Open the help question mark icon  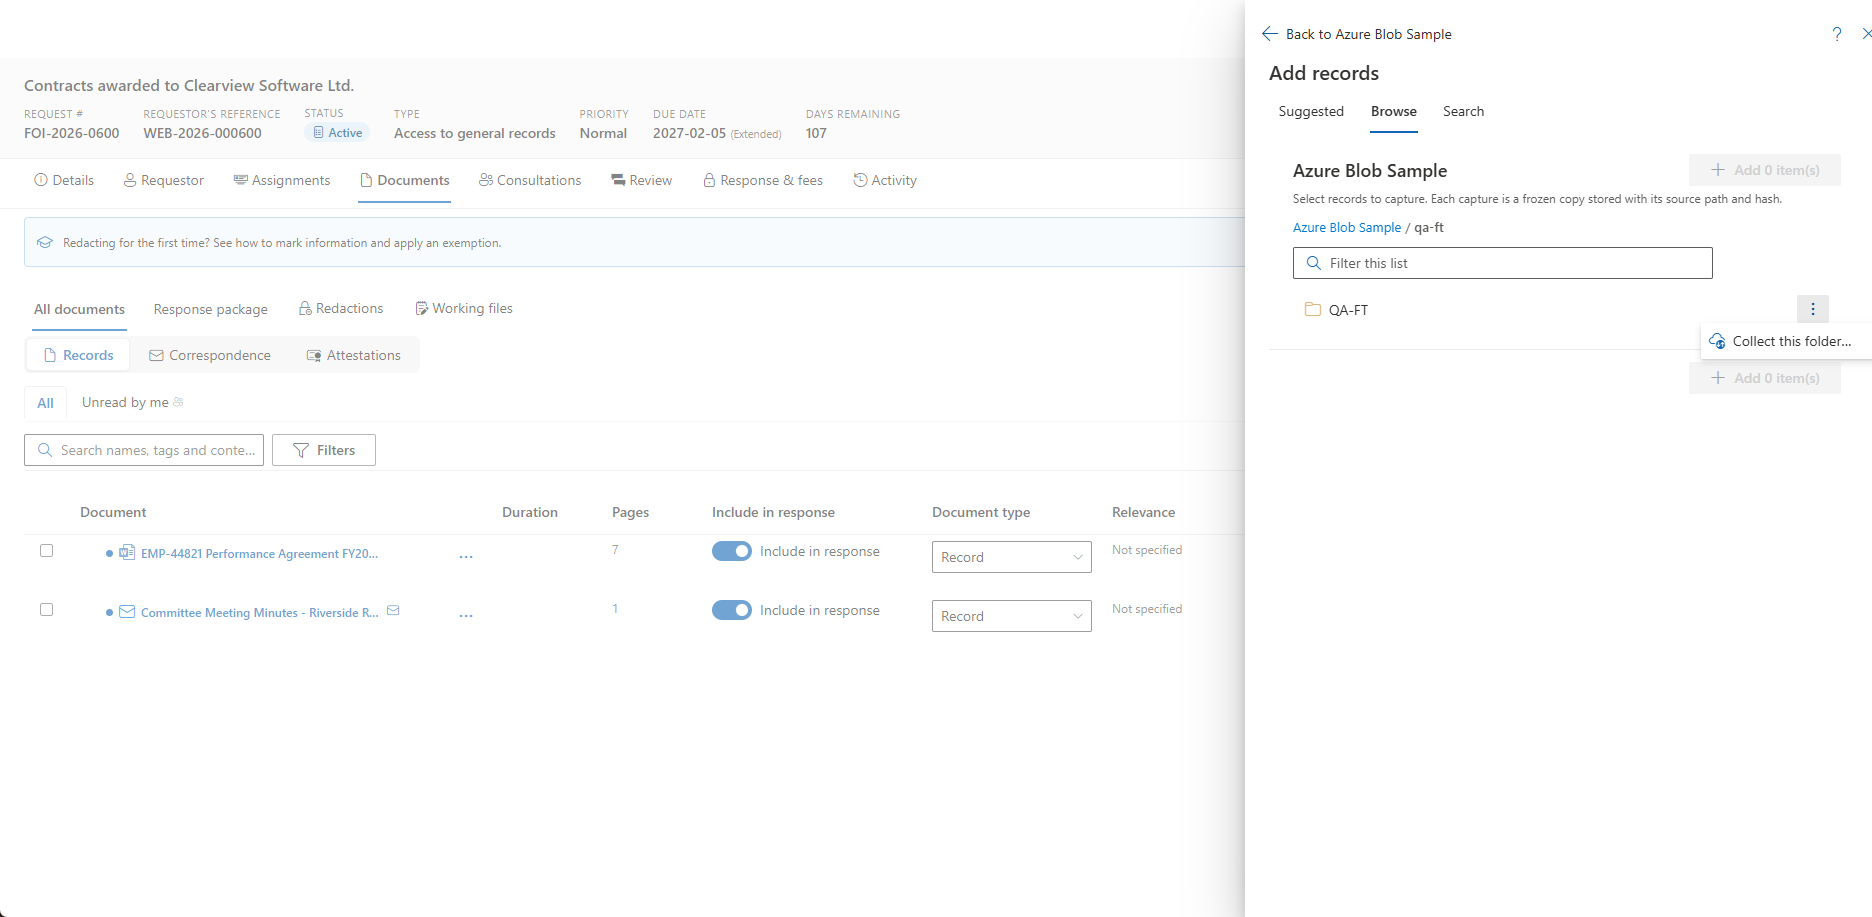1837,34
